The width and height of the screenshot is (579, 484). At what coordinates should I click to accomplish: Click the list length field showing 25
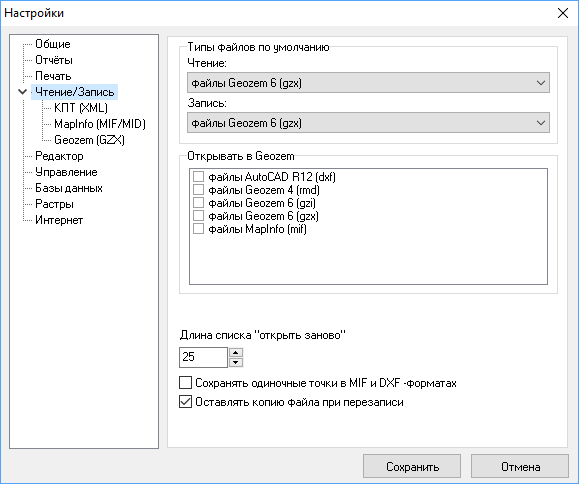coord(203,357)
